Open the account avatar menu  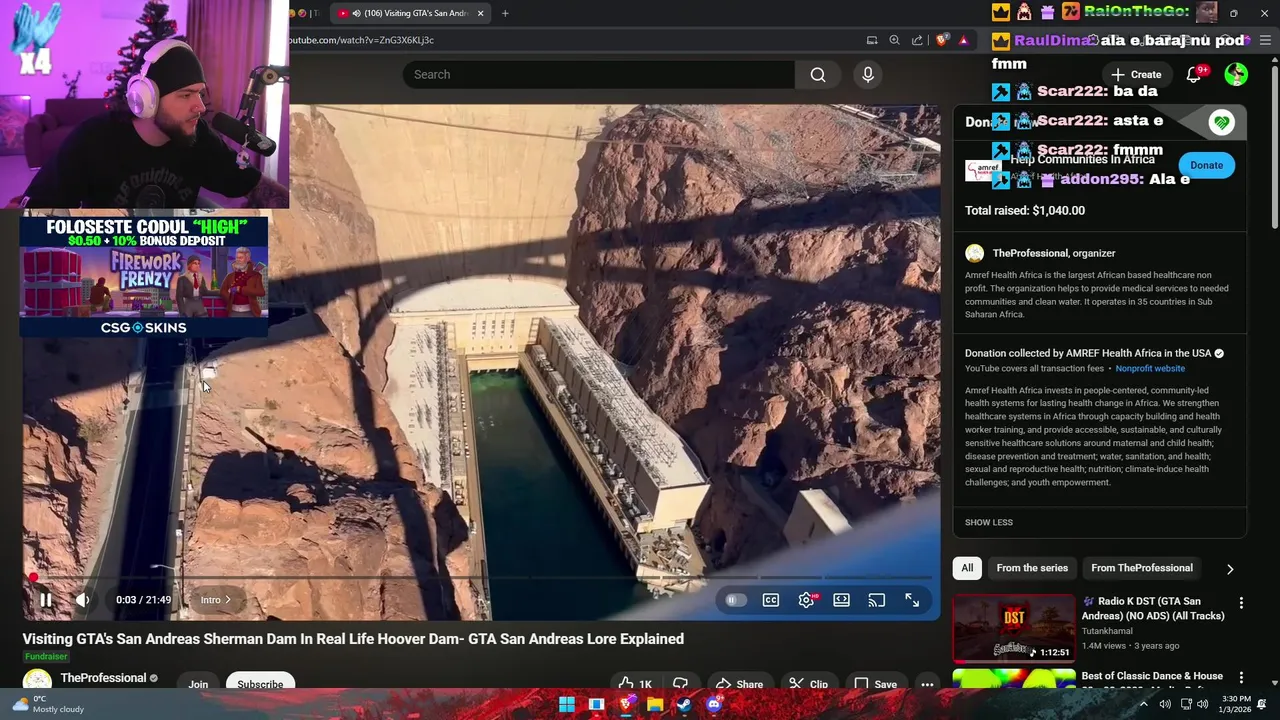[x=1236, y=75]
